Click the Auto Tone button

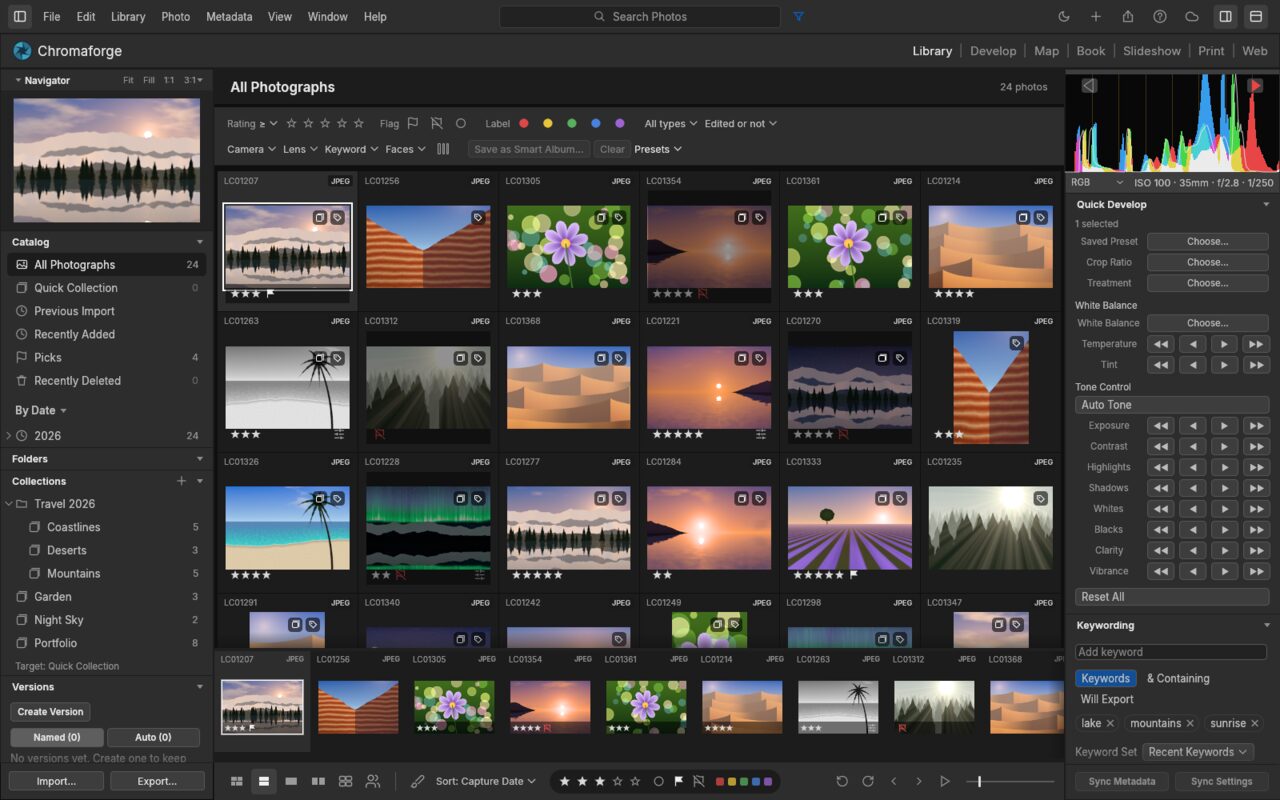click(x=1172, y=405)
